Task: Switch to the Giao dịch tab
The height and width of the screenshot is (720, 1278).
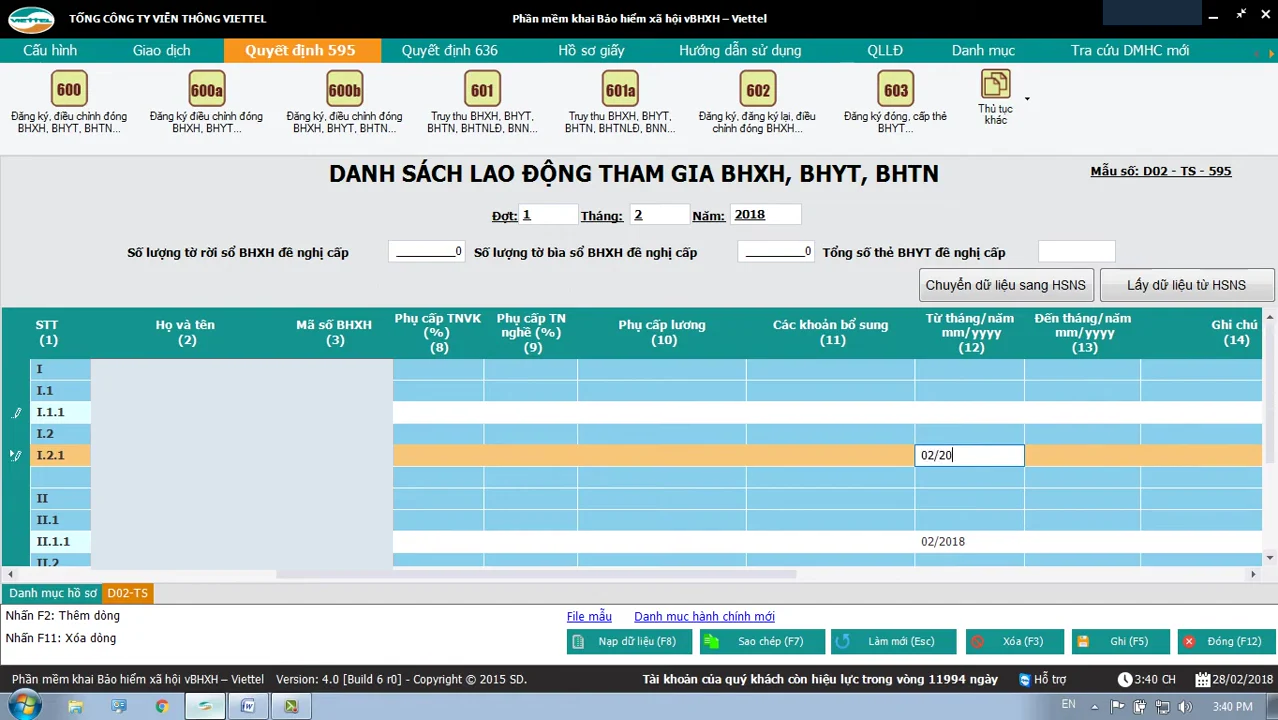Action: 161,50
